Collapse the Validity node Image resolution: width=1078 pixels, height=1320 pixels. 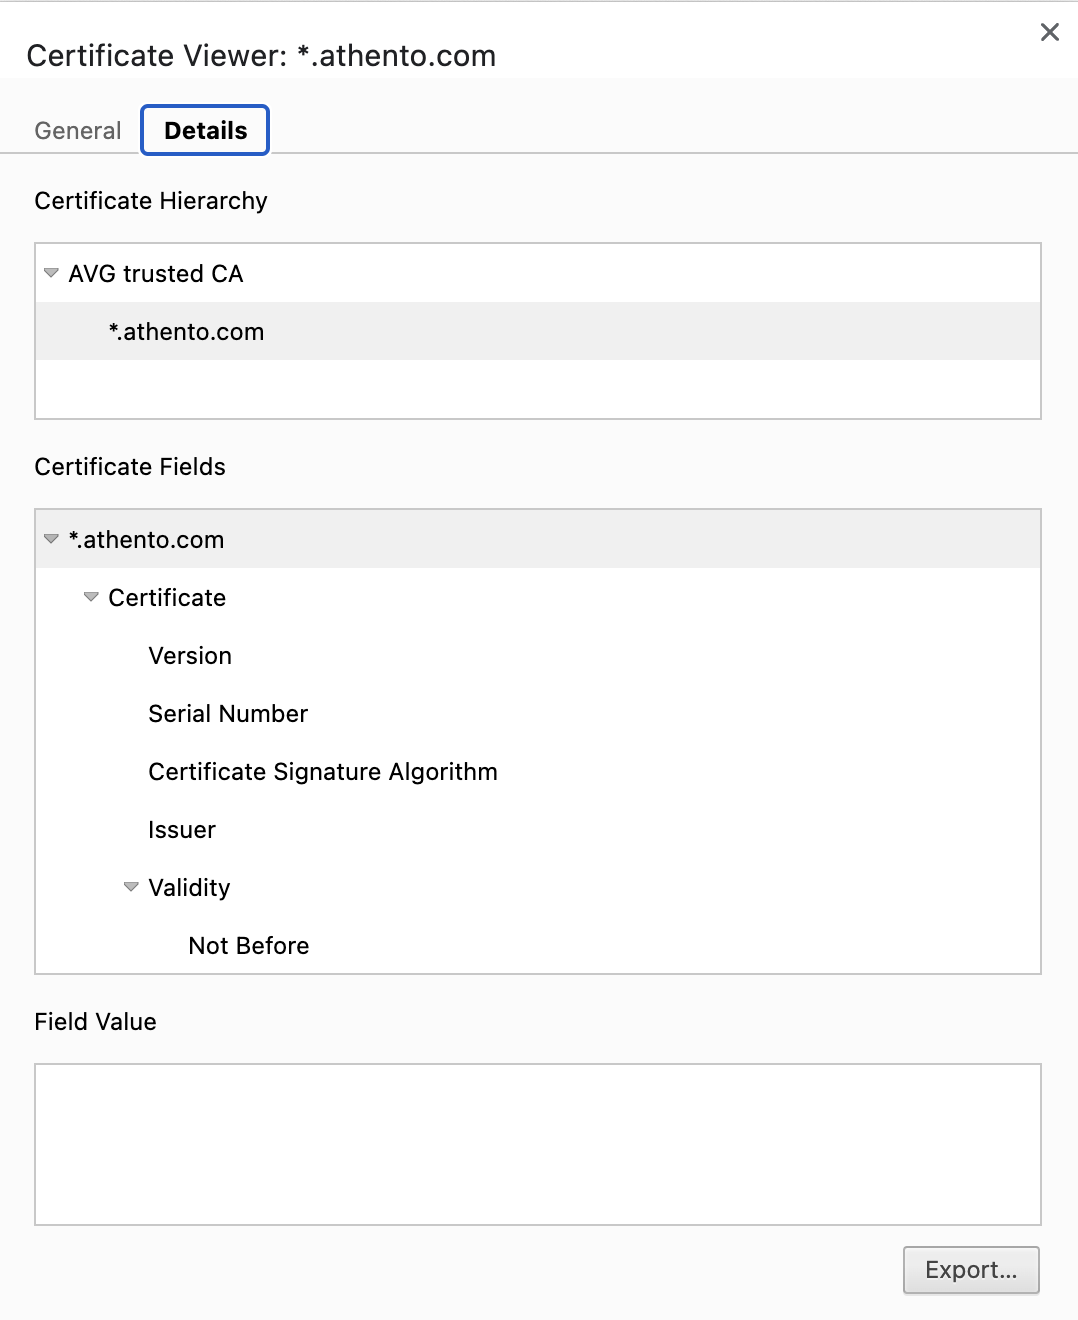[x=131, y=887]
